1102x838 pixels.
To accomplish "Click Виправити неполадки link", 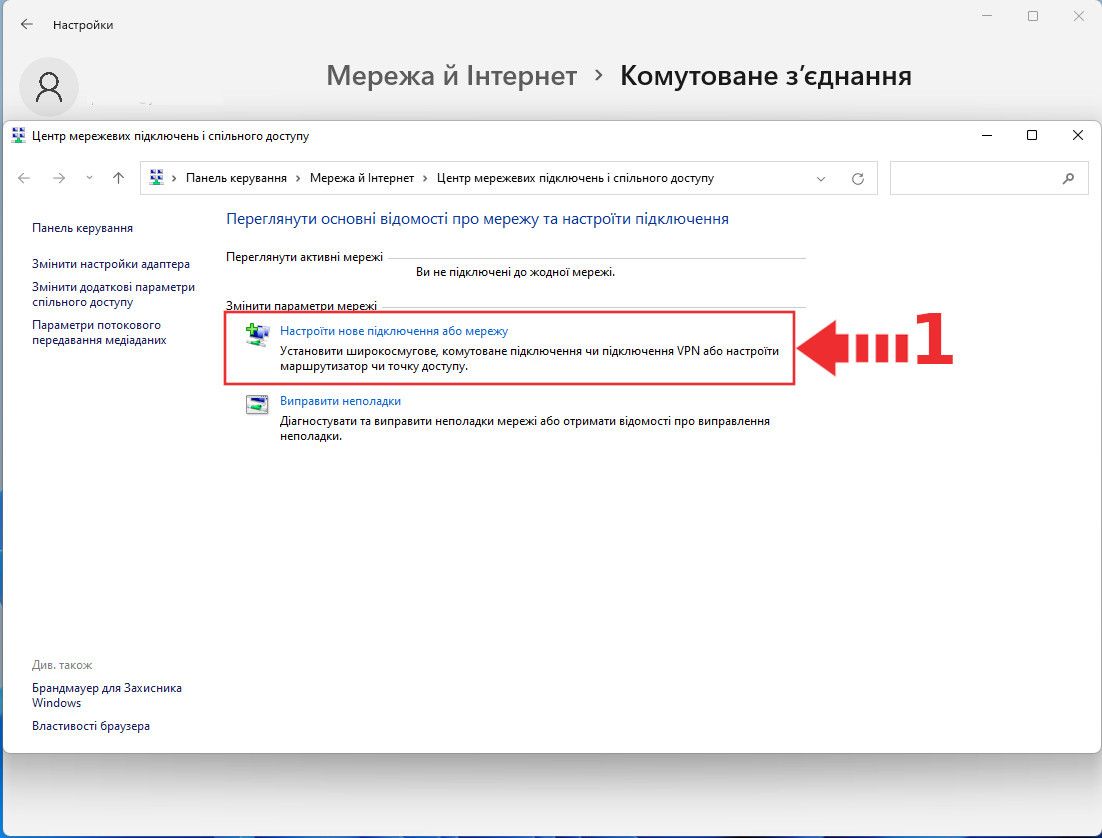I will click(x=340, y=401).
